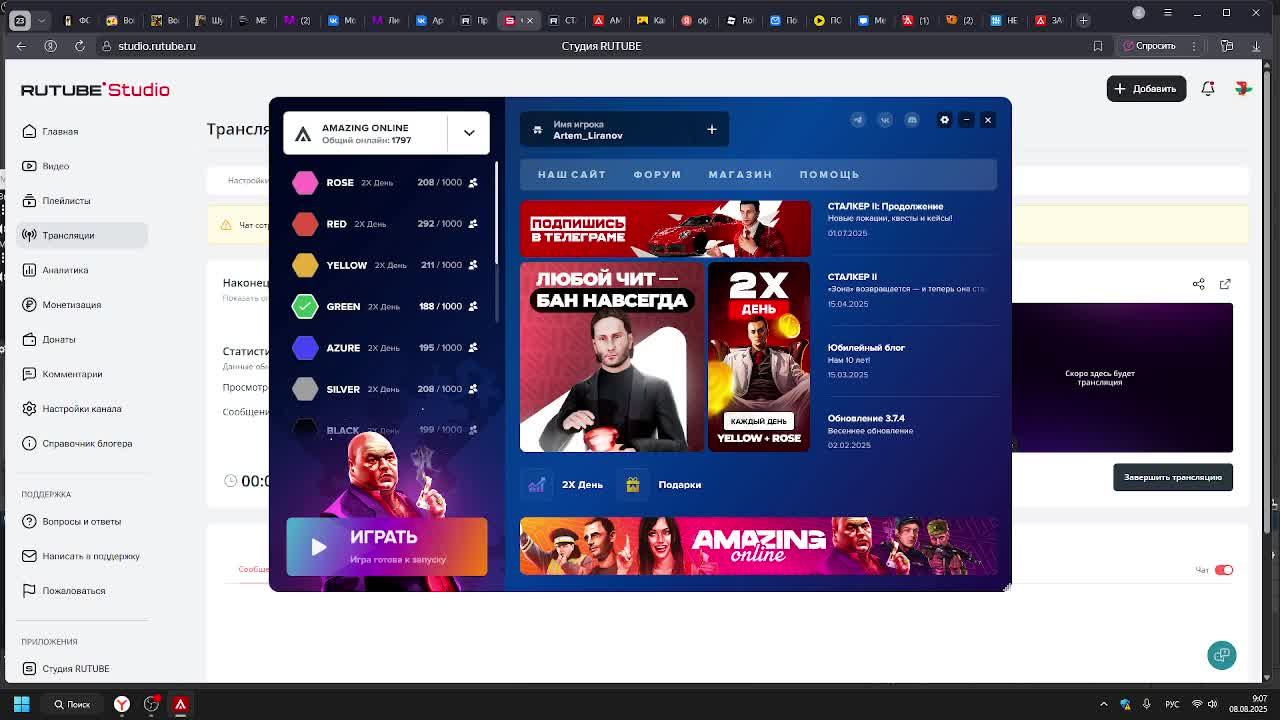The width and height of the screenshot is (1280, 720).
Task: Click the Видео icon in sidebar
Action: point(29,166)
